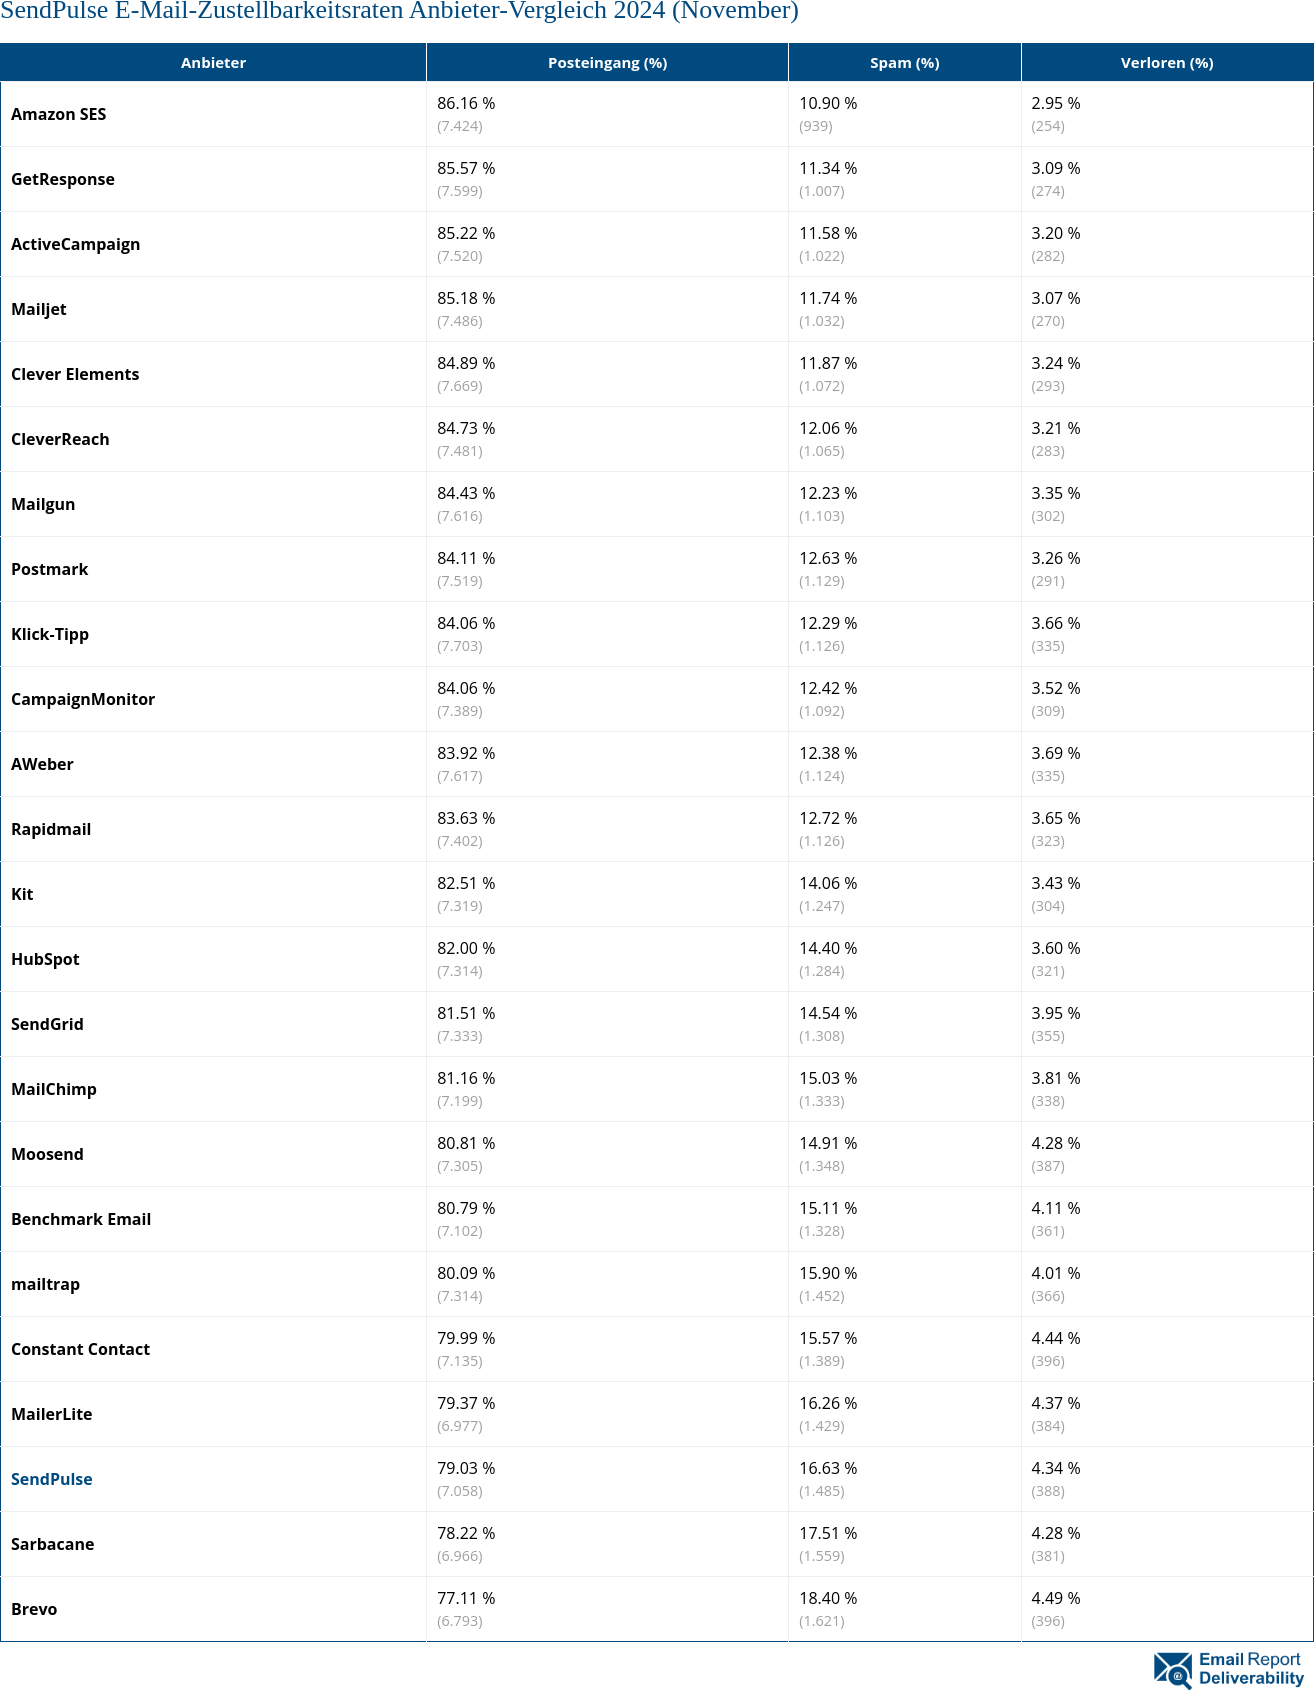Select the Klick-Tipp provider name

tap(50, 634)
